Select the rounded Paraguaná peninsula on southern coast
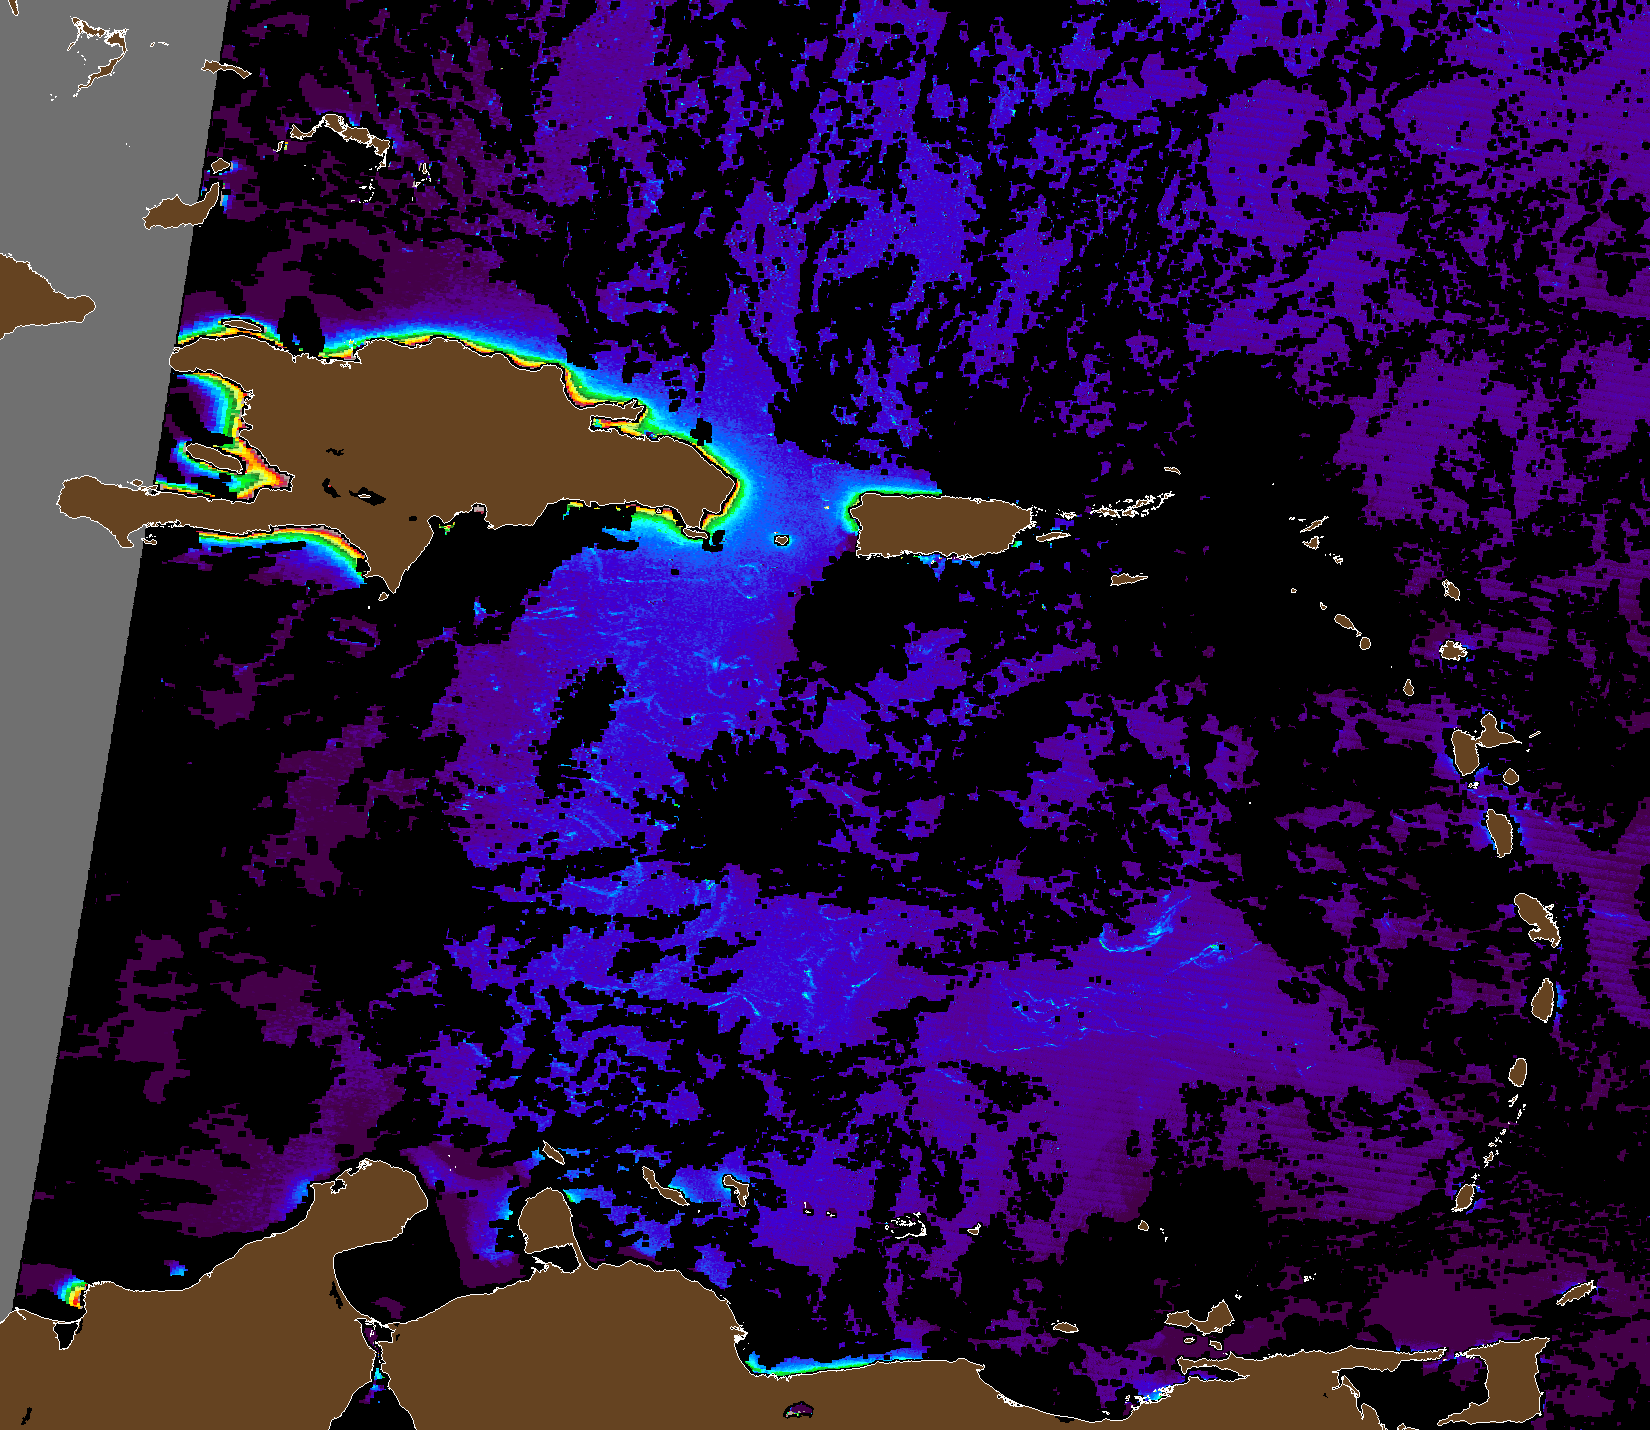The height and width of the screenshot is (1430, 1650). coord(546,1222)
